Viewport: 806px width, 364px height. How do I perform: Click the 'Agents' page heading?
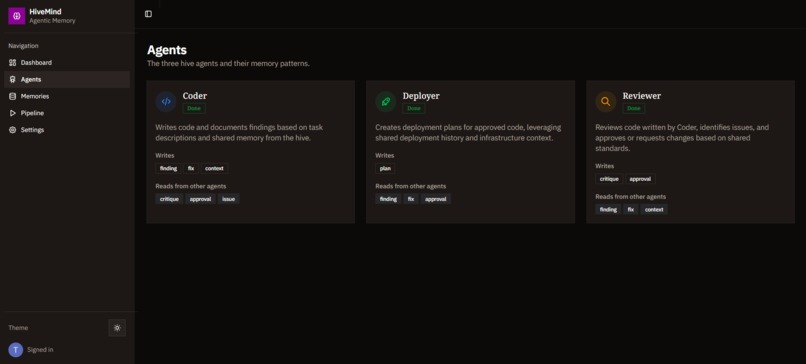click(167, 50)
